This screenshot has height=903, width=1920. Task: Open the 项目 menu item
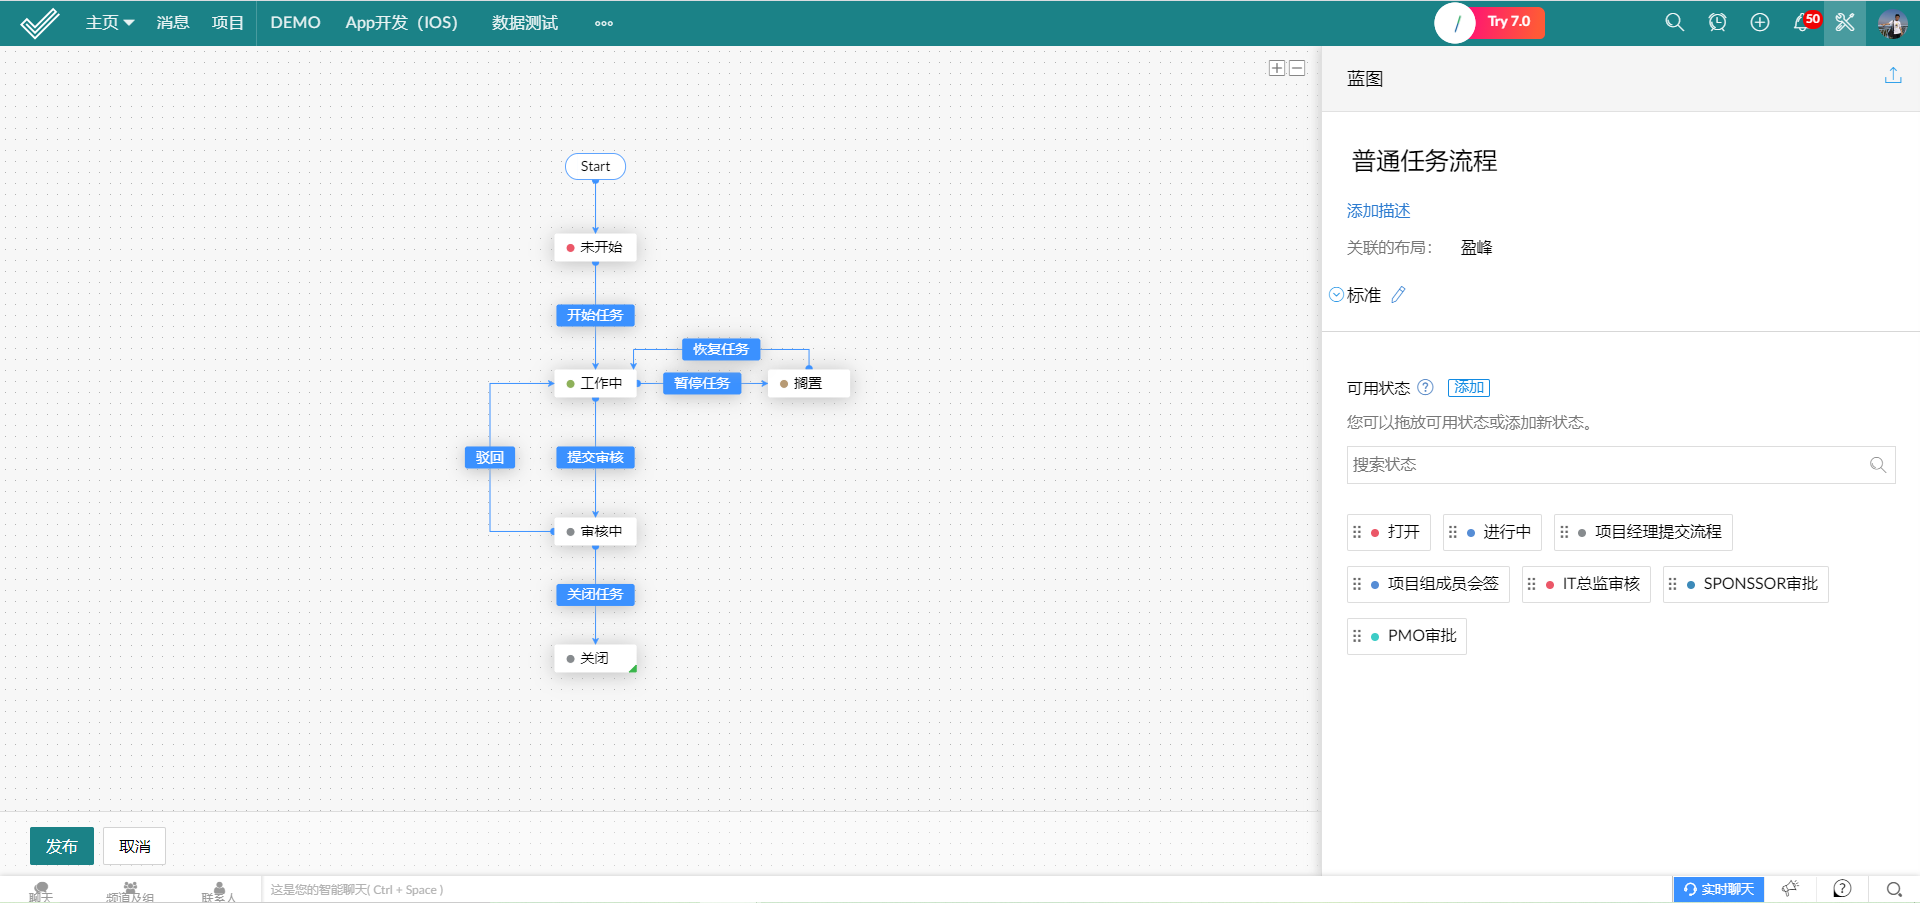point(227,22)
